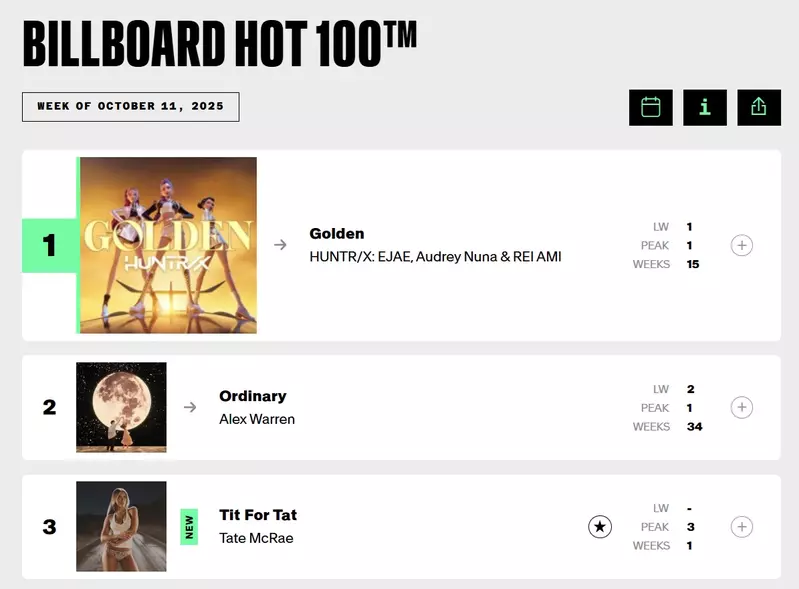Click the steady arrow icon beside Golden
This screenshot has width=799, height=589.
[x=281, y=245]
